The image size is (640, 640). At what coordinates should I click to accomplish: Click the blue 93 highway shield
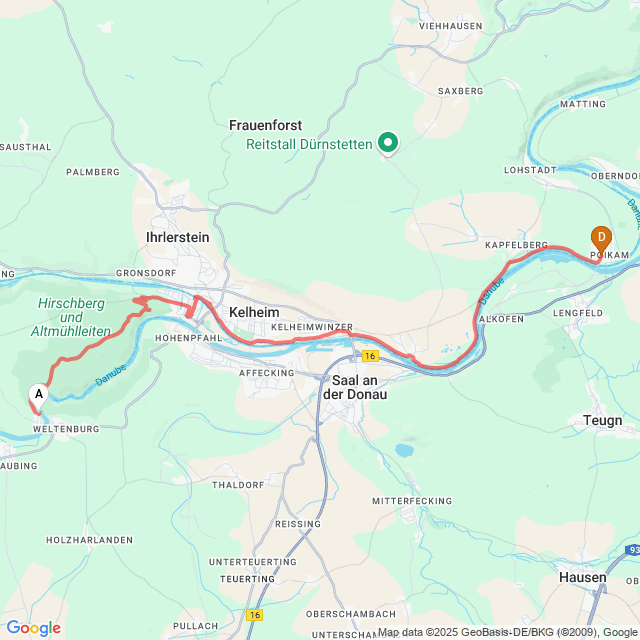click(633, 550)
